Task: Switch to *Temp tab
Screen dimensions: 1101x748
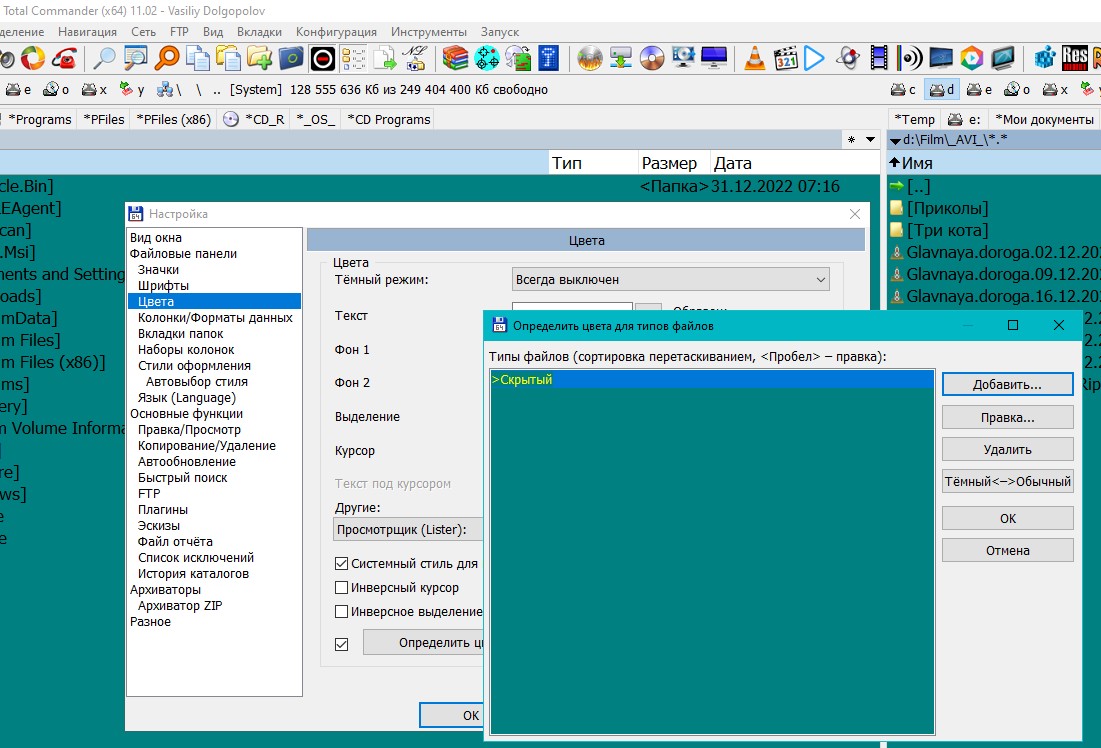Action: coord(914,119)
